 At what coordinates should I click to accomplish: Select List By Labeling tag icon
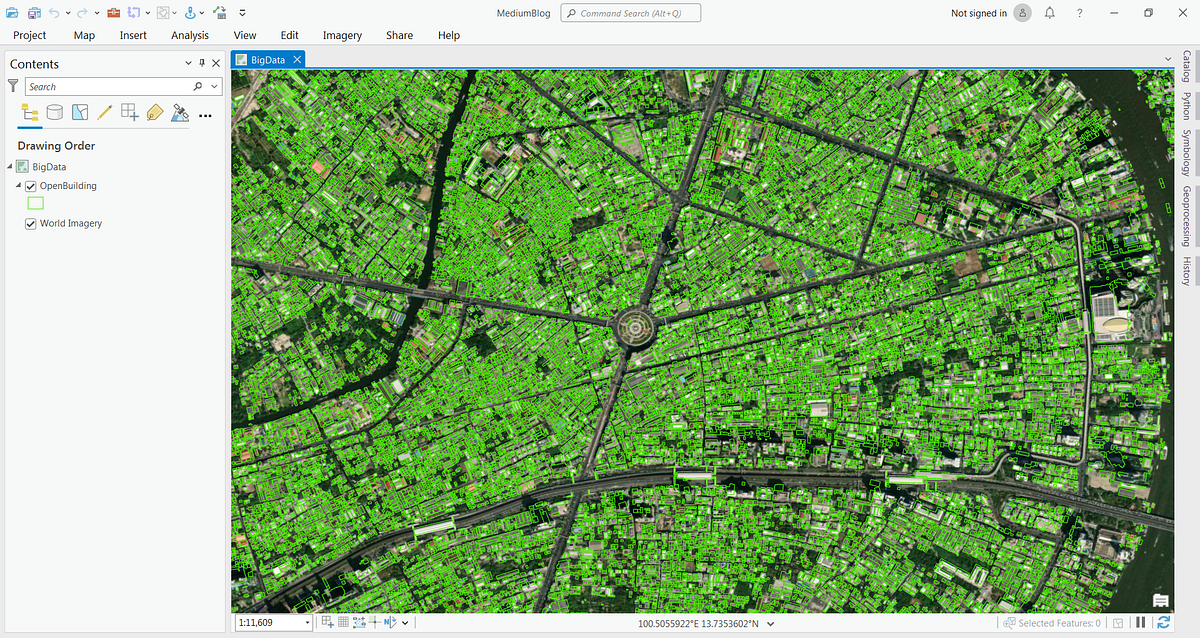154,112
